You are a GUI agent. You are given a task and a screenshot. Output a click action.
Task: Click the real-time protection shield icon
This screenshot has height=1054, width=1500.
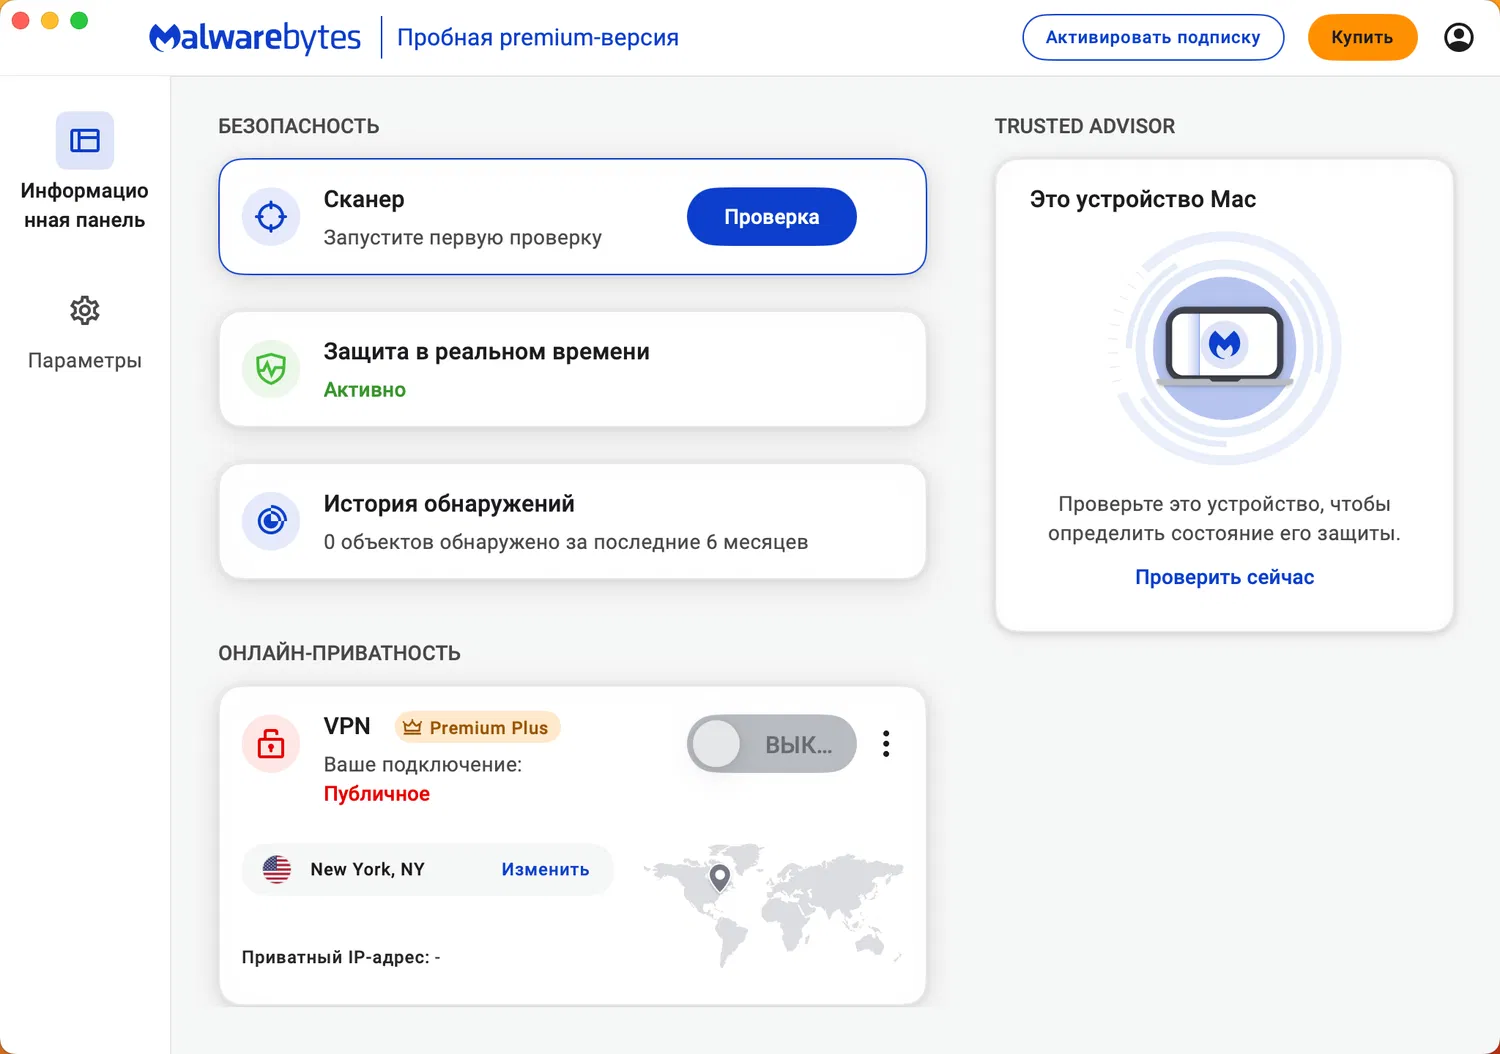(x=271, y=369)
